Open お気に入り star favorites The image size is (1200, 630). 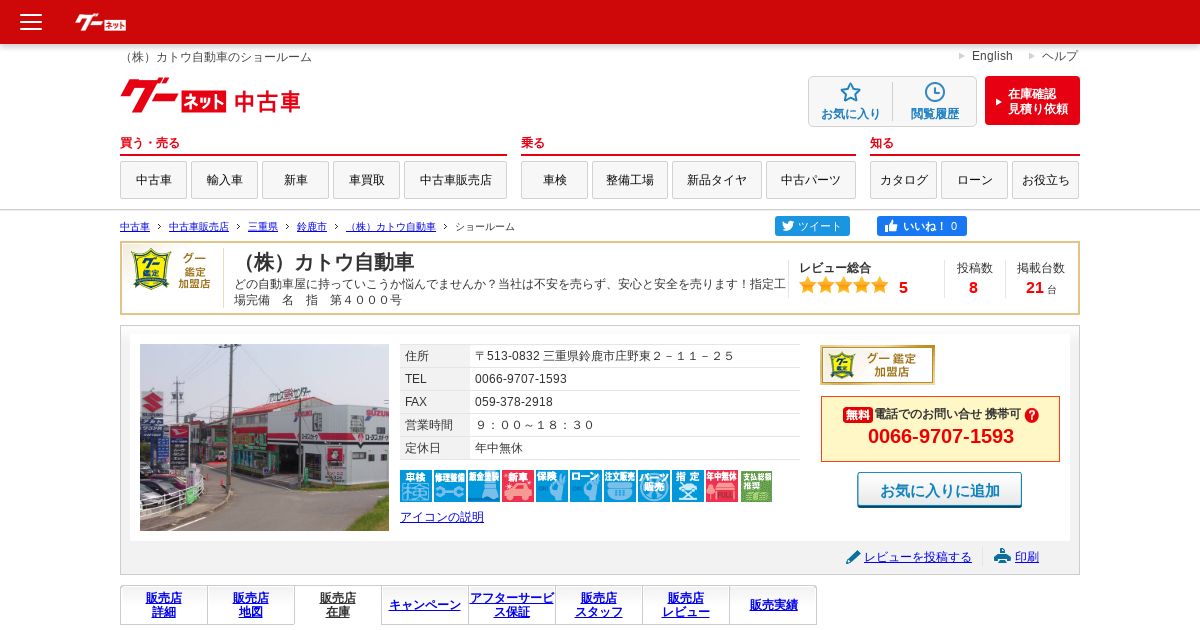(851, 102)
